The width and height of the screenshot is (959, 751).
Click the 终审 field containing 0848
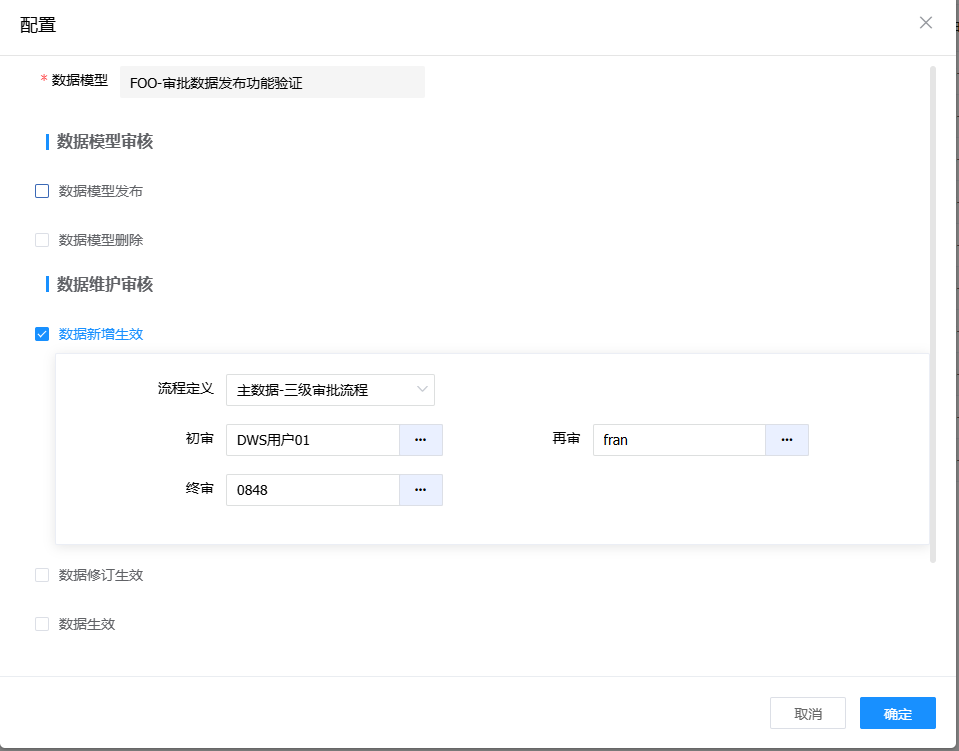click(313, 490)
